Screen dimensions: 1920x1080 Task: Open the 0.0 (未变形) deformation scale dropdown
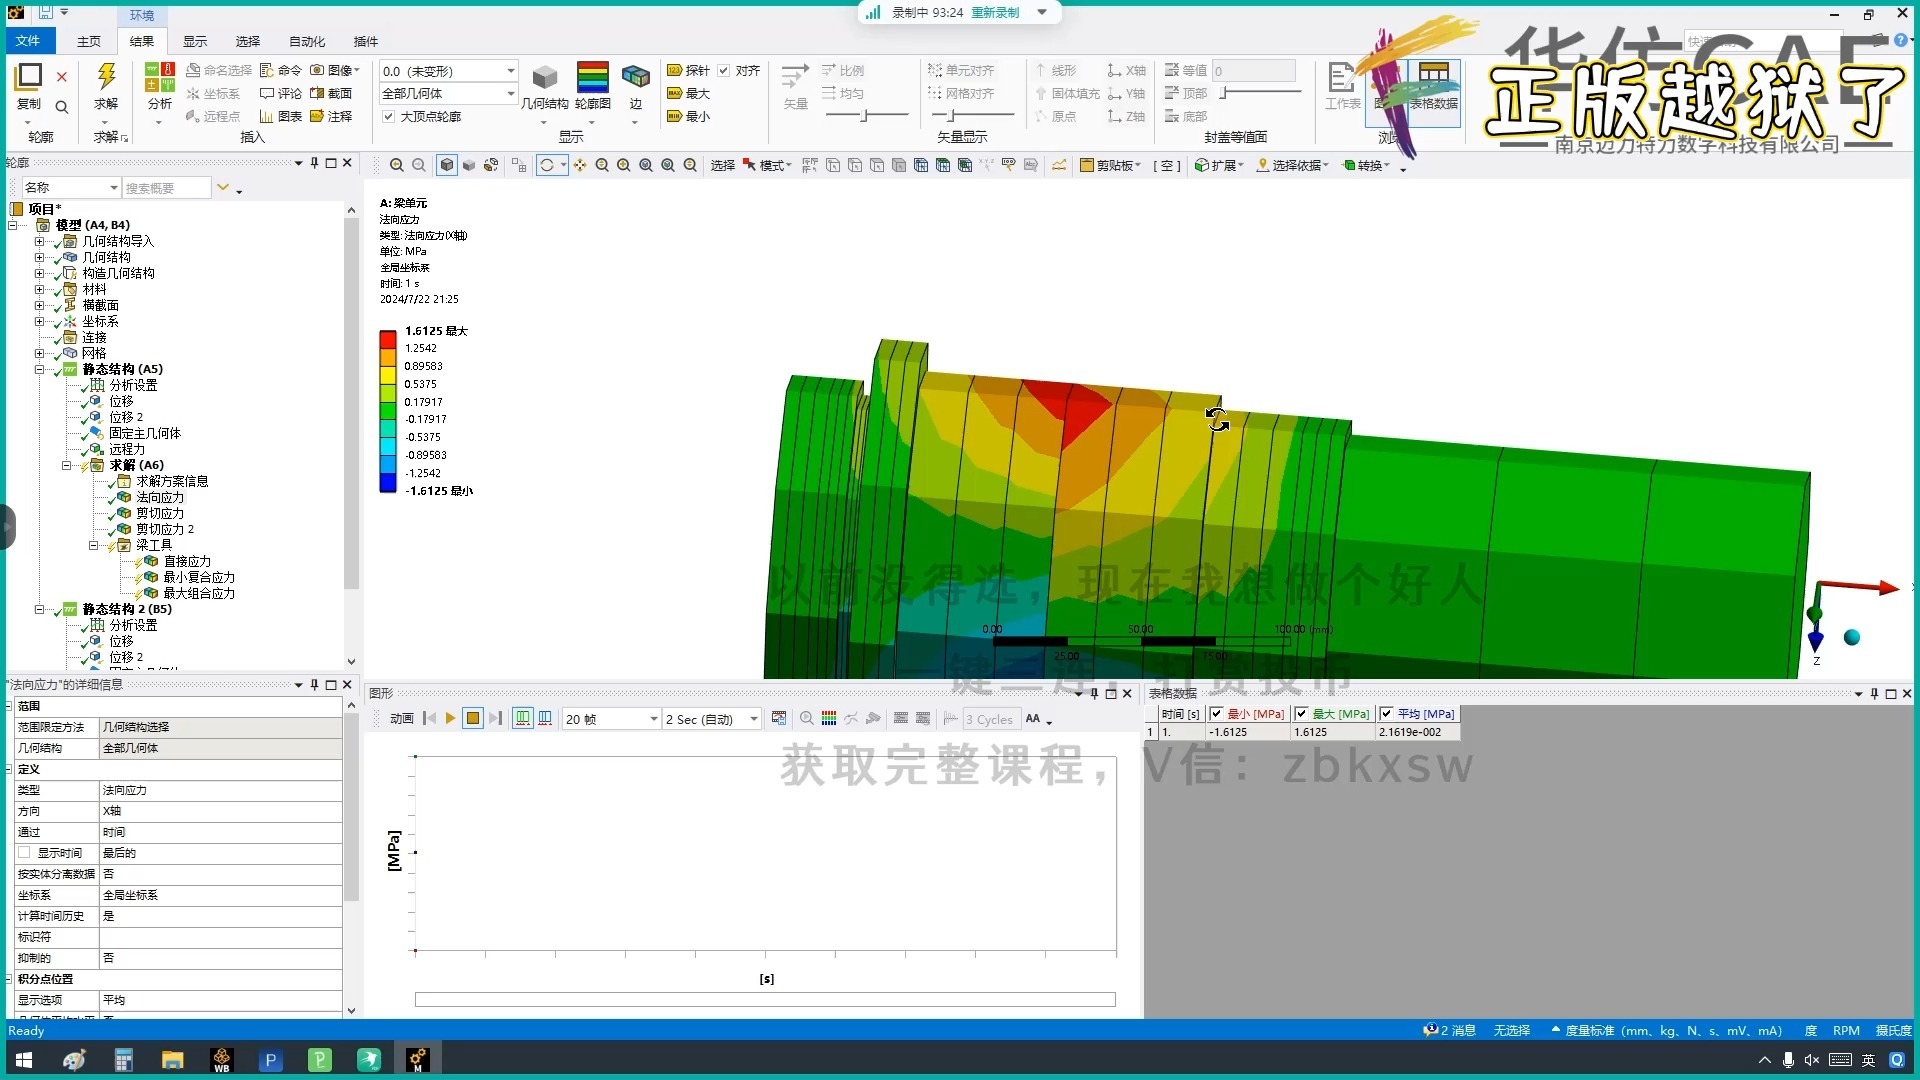[510, 71]
